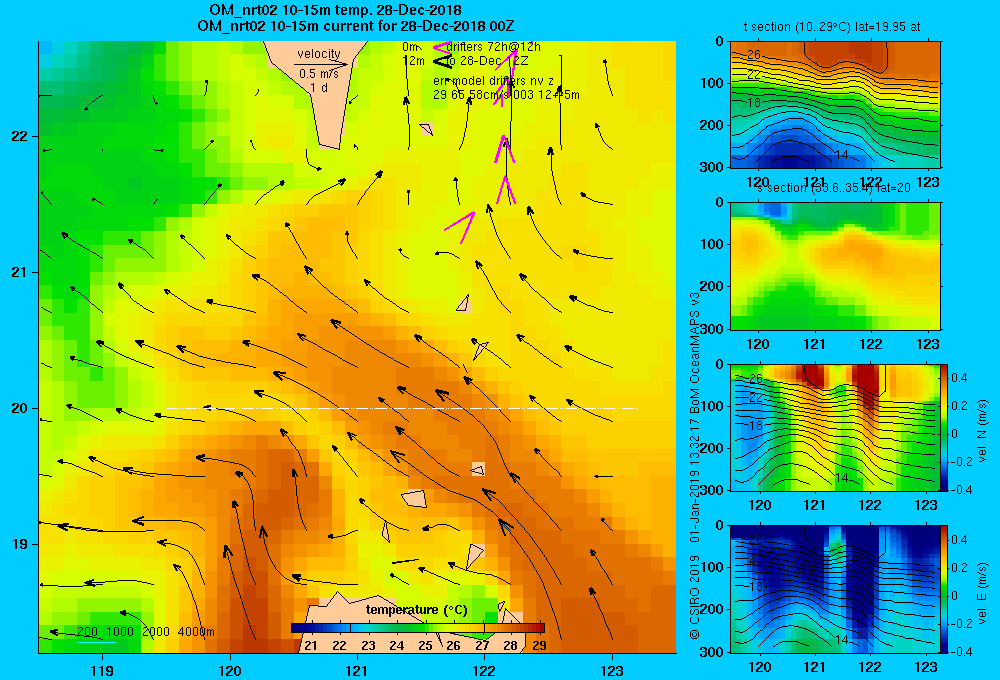Click the vel. N colorbar strip
Viewport: 1000px width, 680px height.
945,427
